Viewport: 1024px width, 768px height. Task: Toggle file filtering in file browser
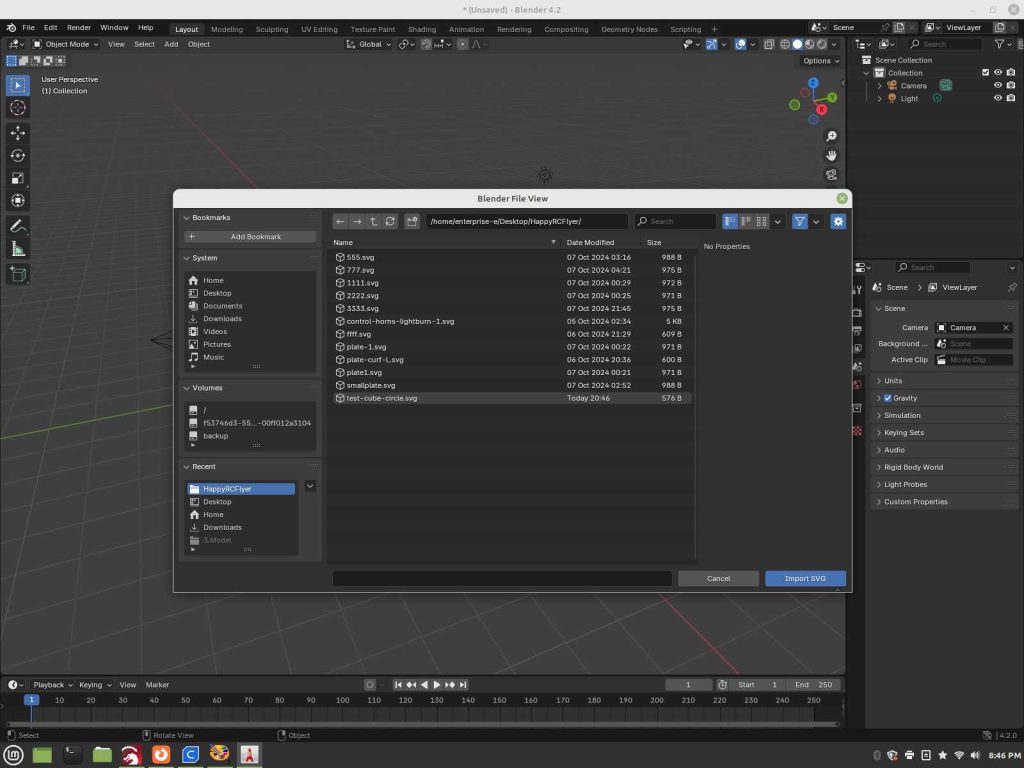(799, 221)
